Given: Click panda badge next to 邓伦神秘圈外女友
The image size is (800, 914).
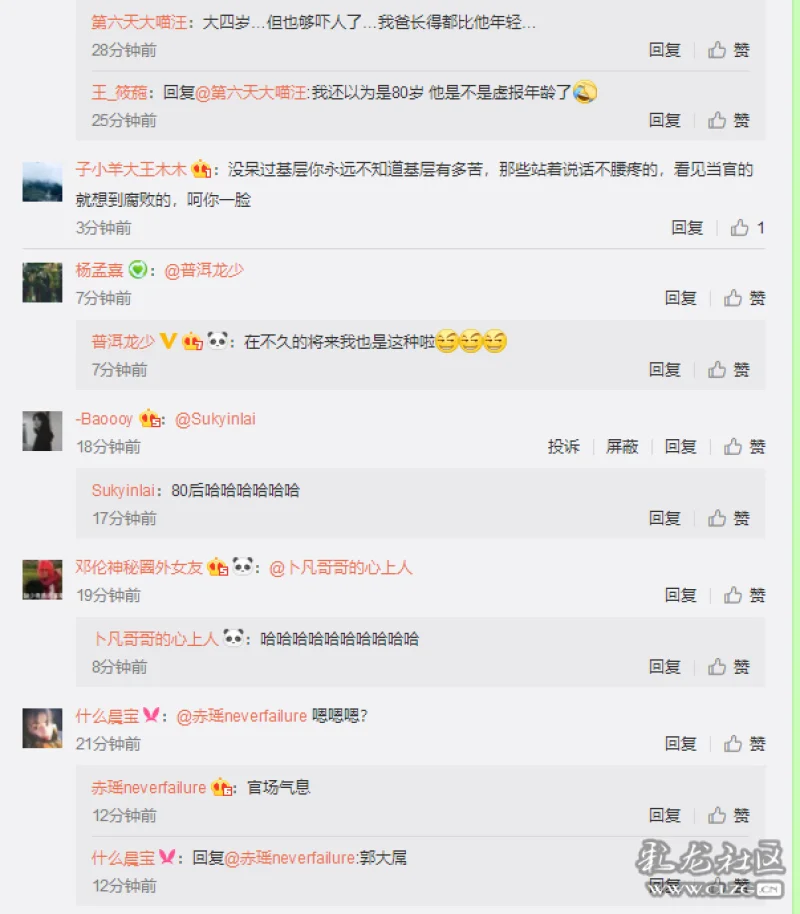Looking at the screenshot, I should coord(243,566).
